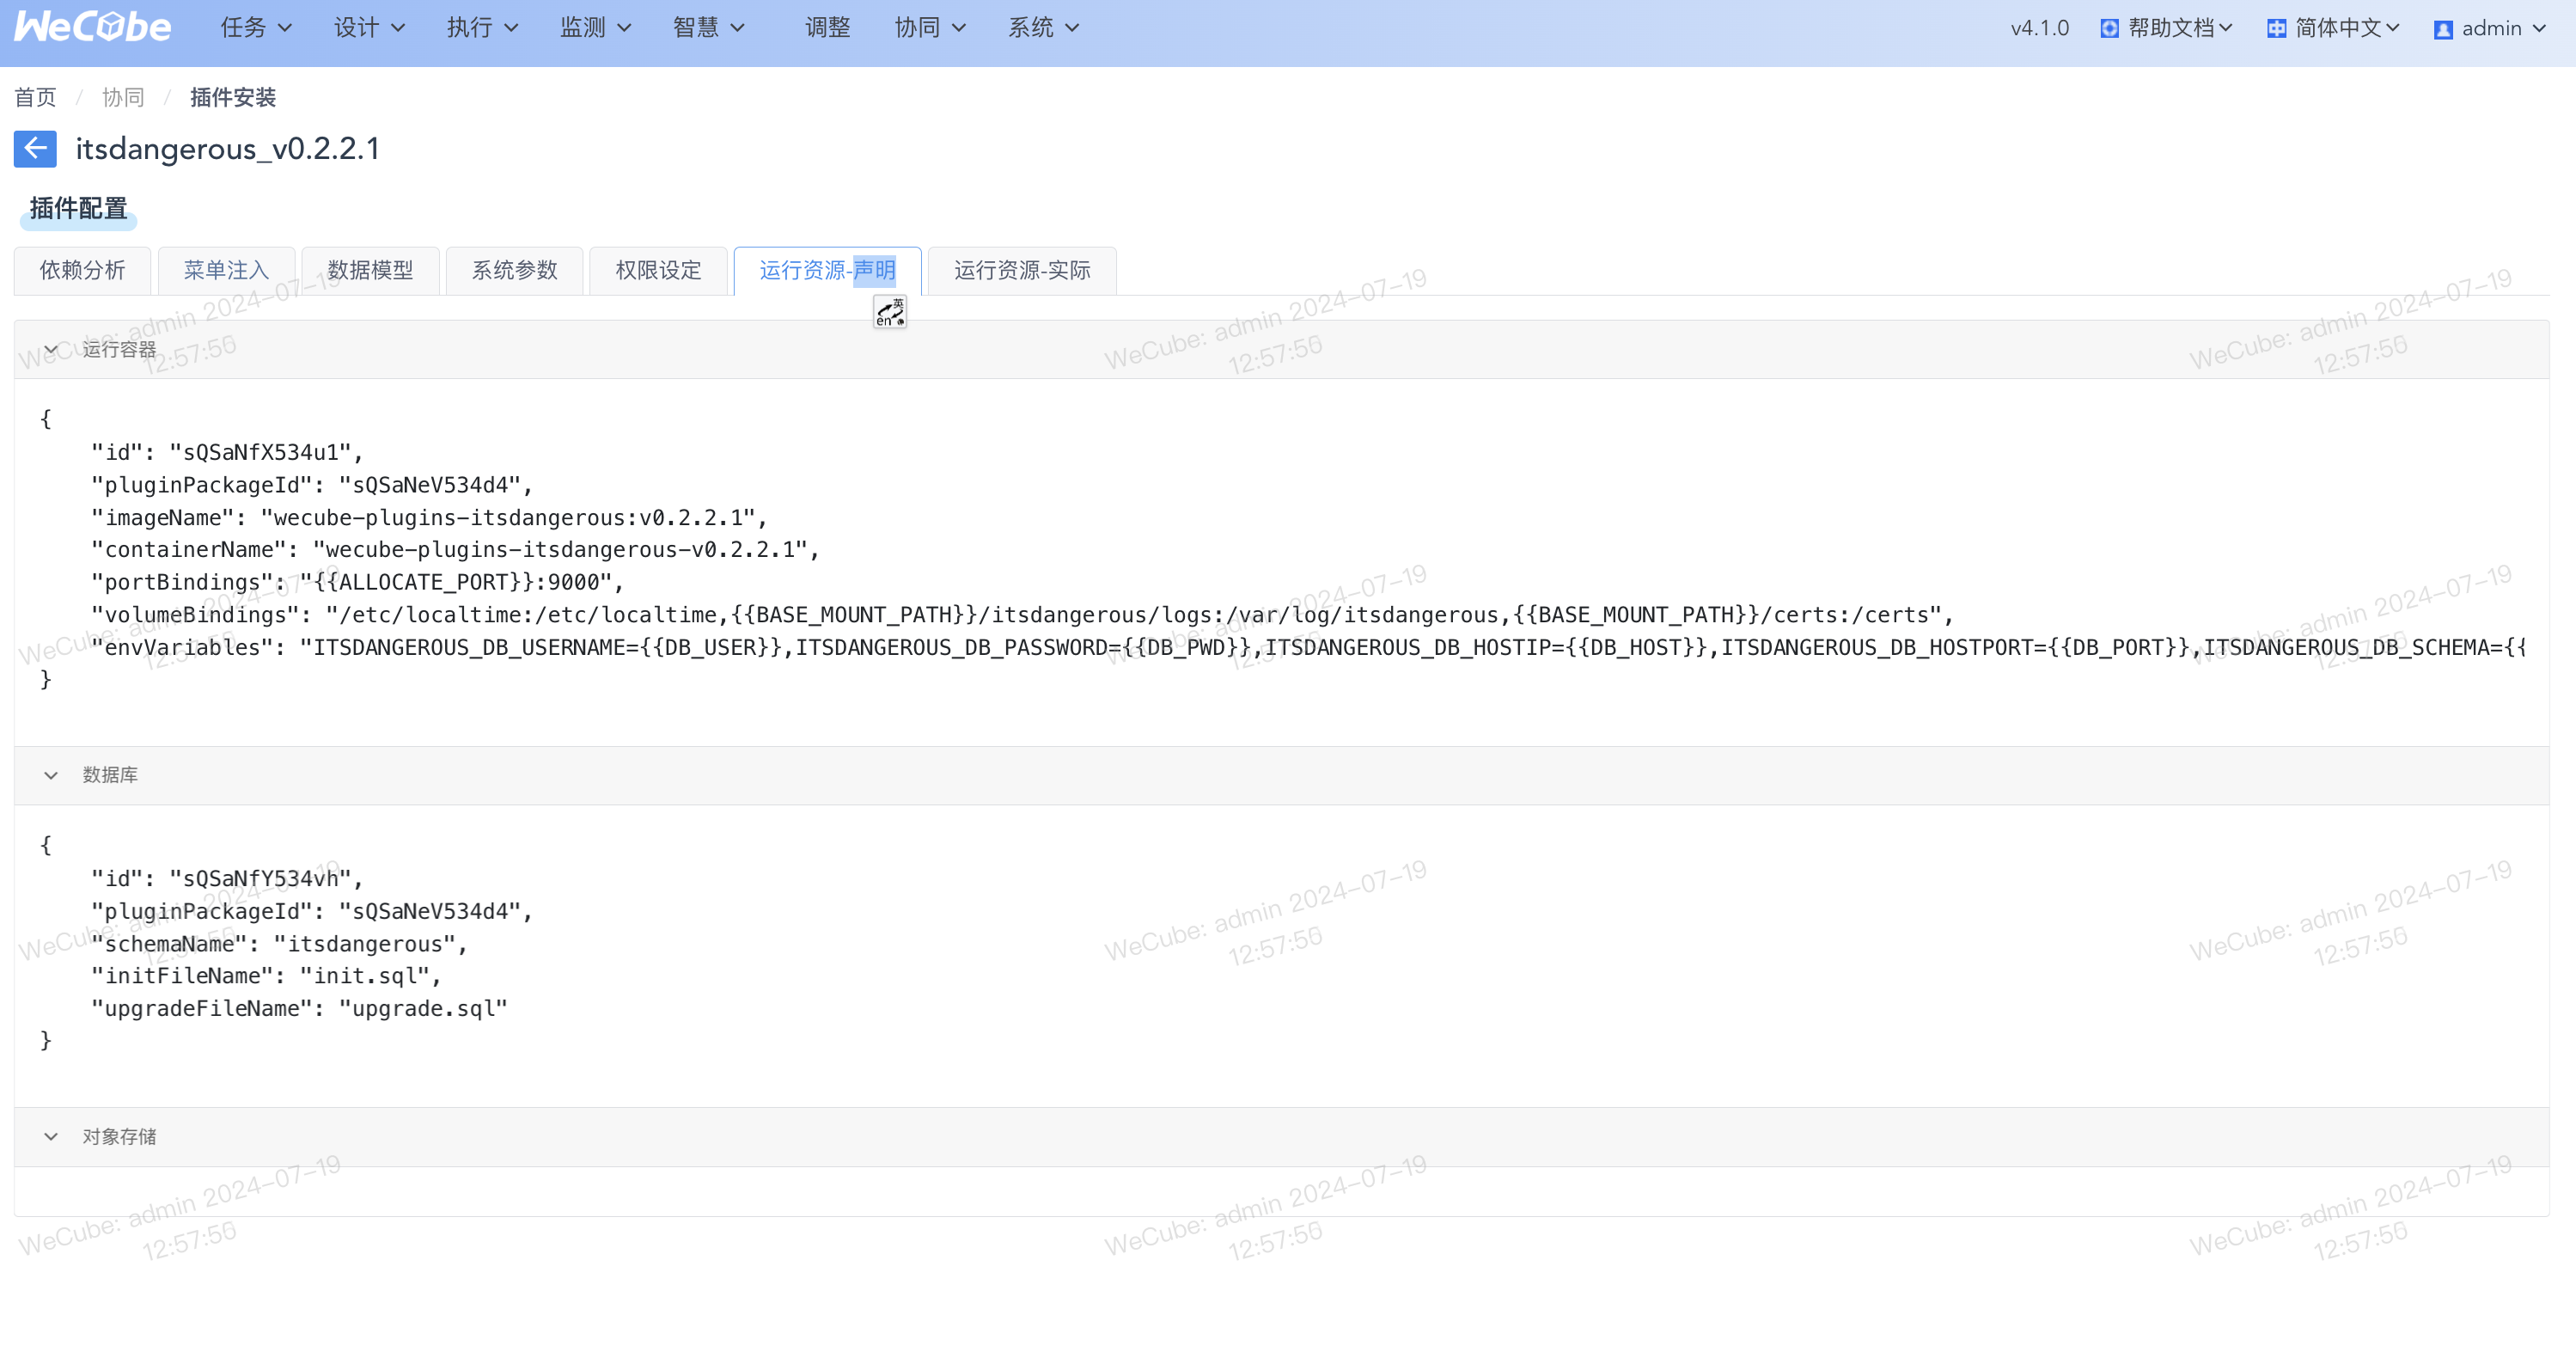
Task: Switch to the 菜单注入 tab
Action: pos(226,270)
